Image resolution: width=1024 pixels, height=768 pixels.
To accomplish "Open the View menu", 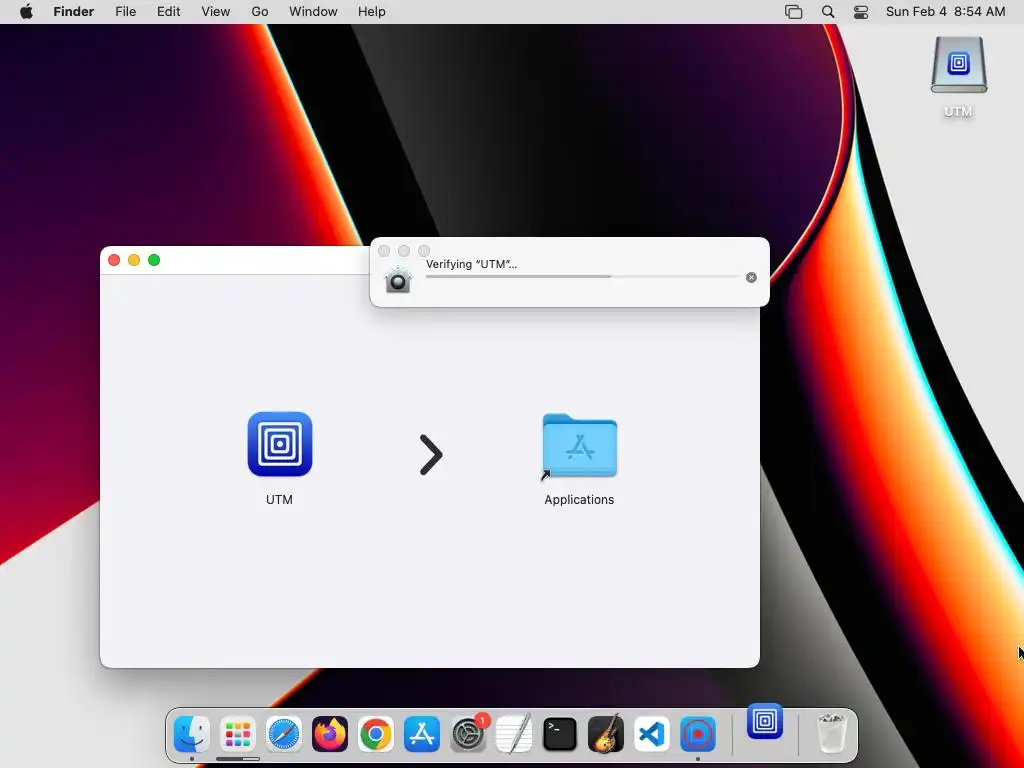I will (x=216, y=12).
